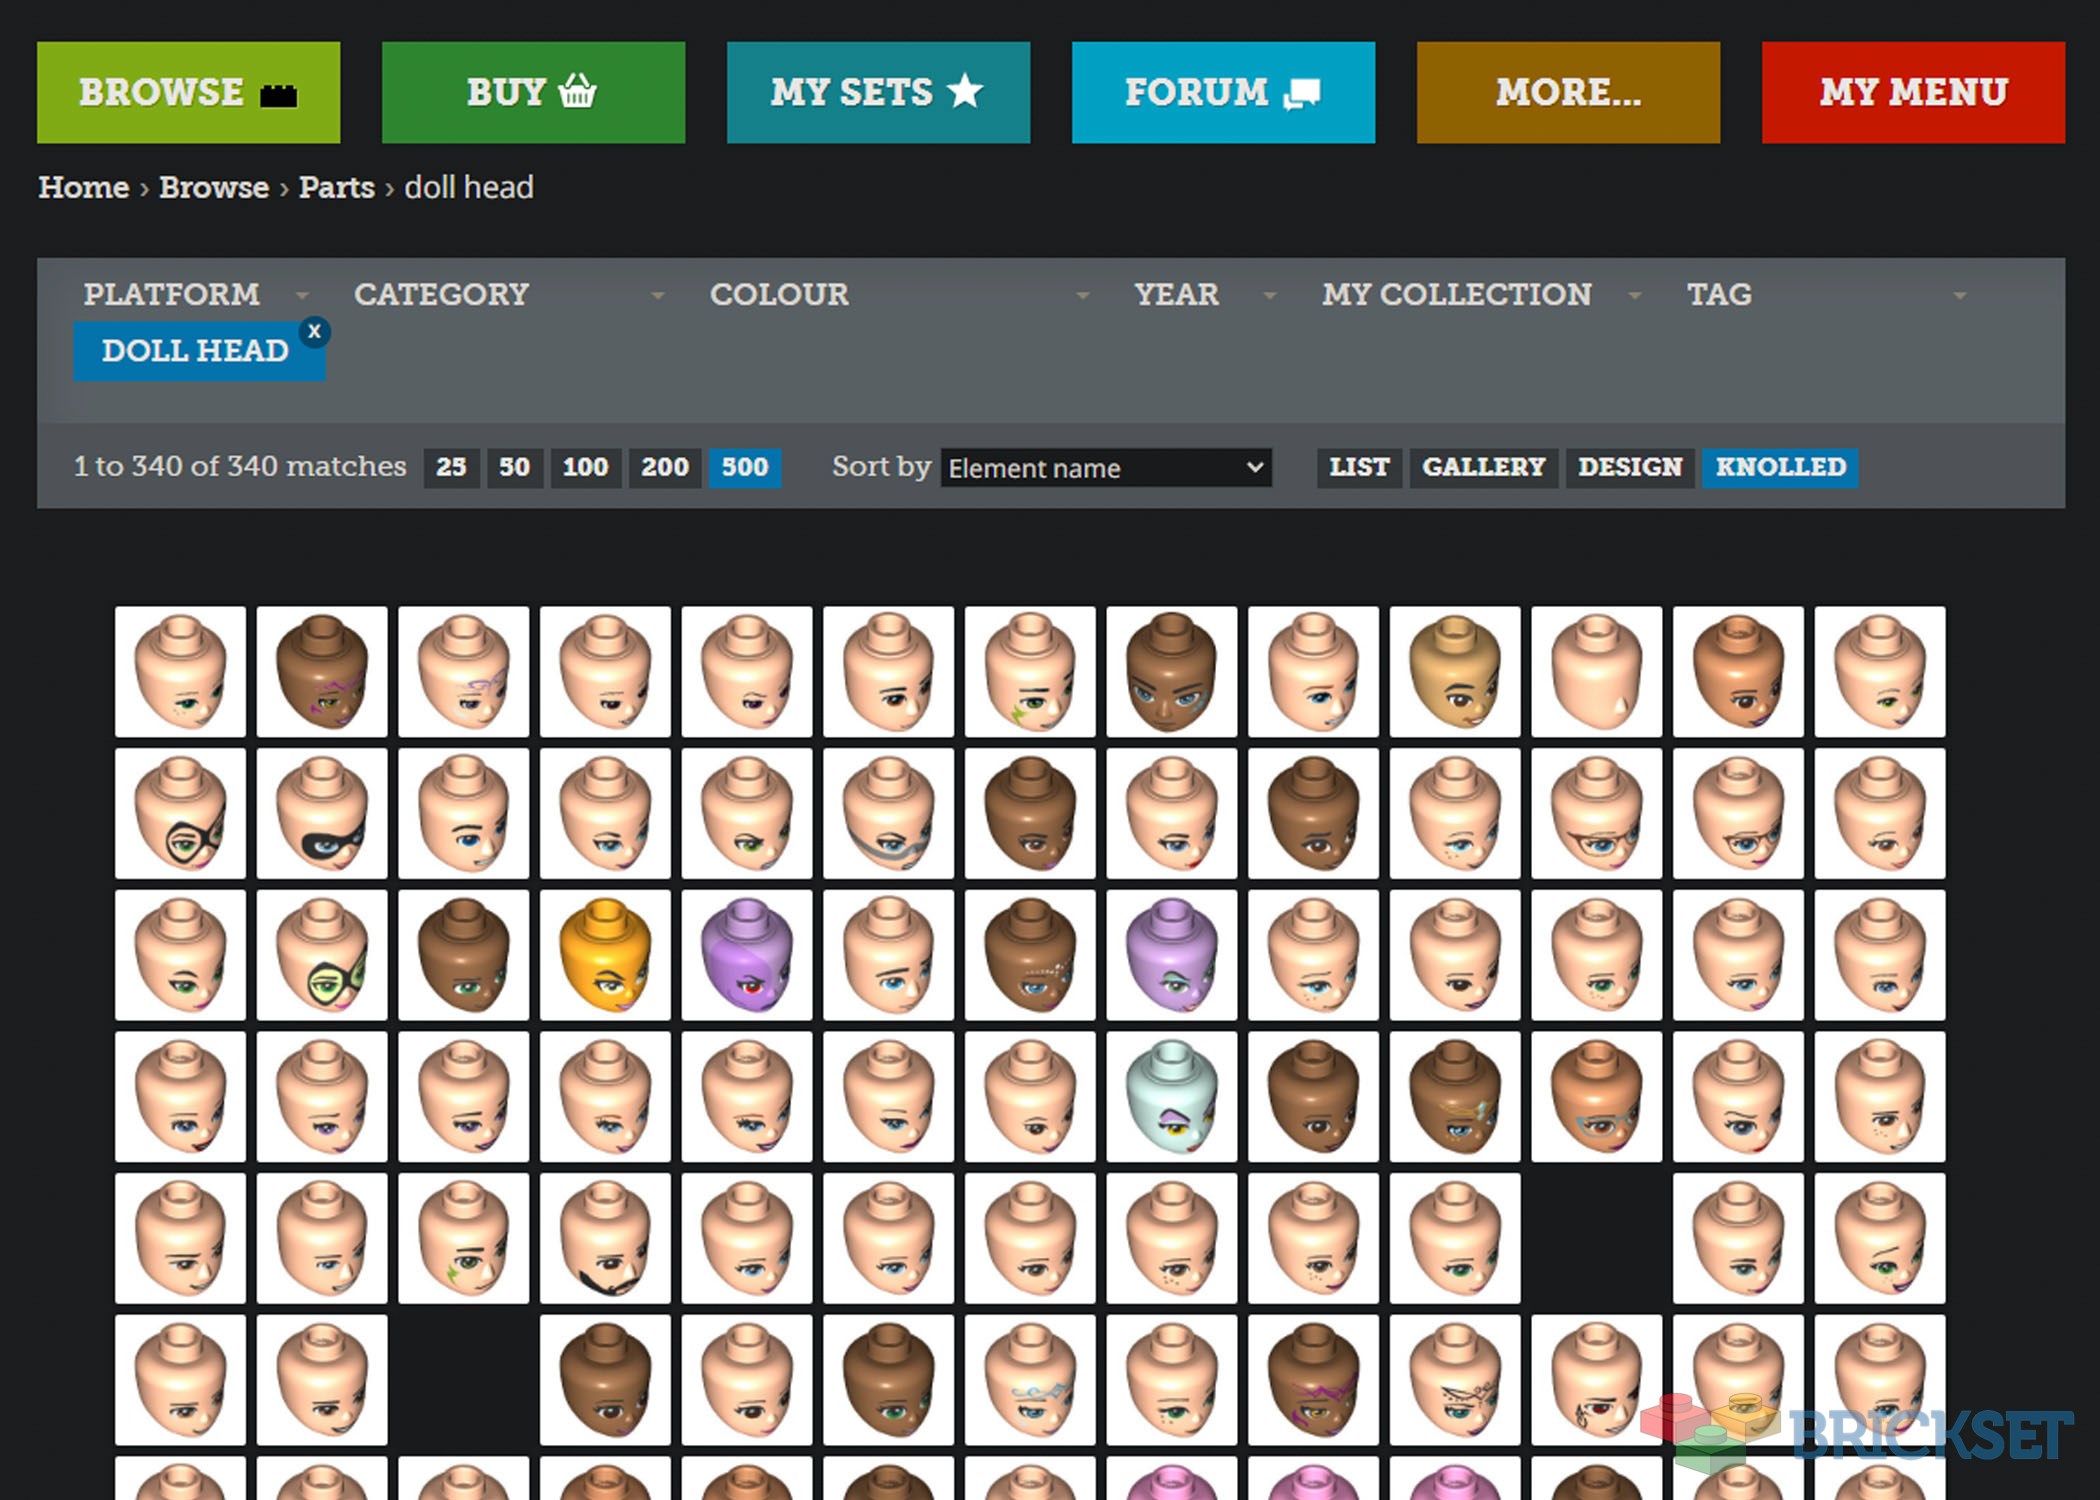Open BROWSE menu with brick icon
This screenshot has width=2100, height=1500.
click(188, 92)
